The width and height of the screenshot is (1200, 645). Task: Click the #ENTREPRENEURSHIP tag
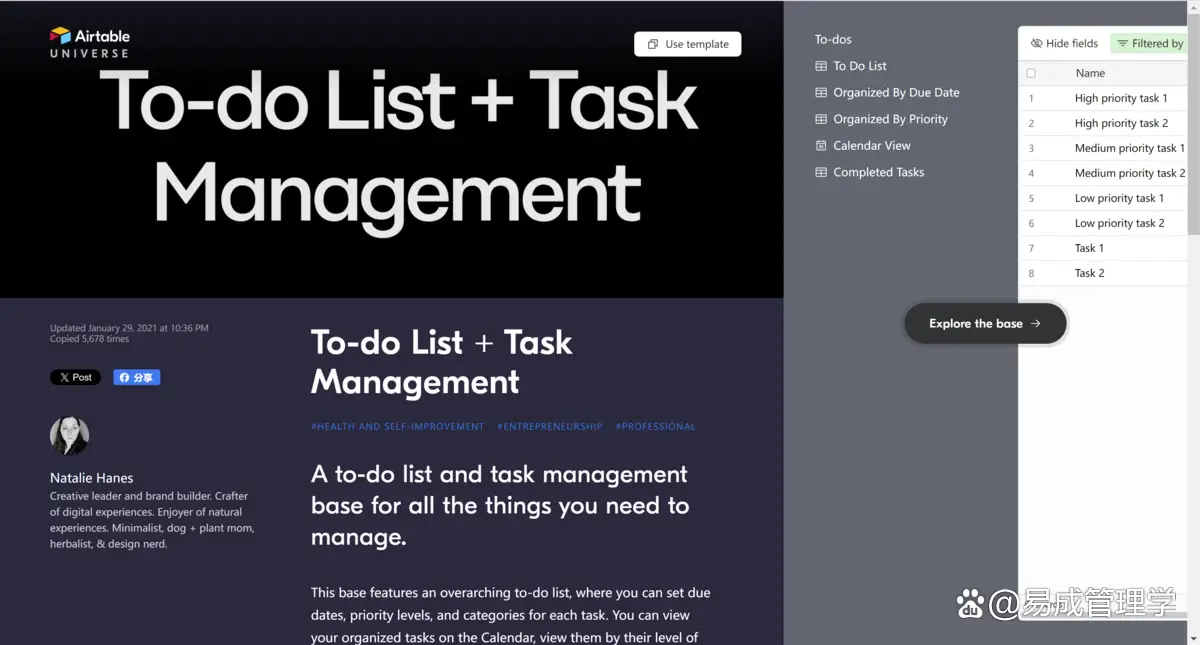click(x=550, y=427)
